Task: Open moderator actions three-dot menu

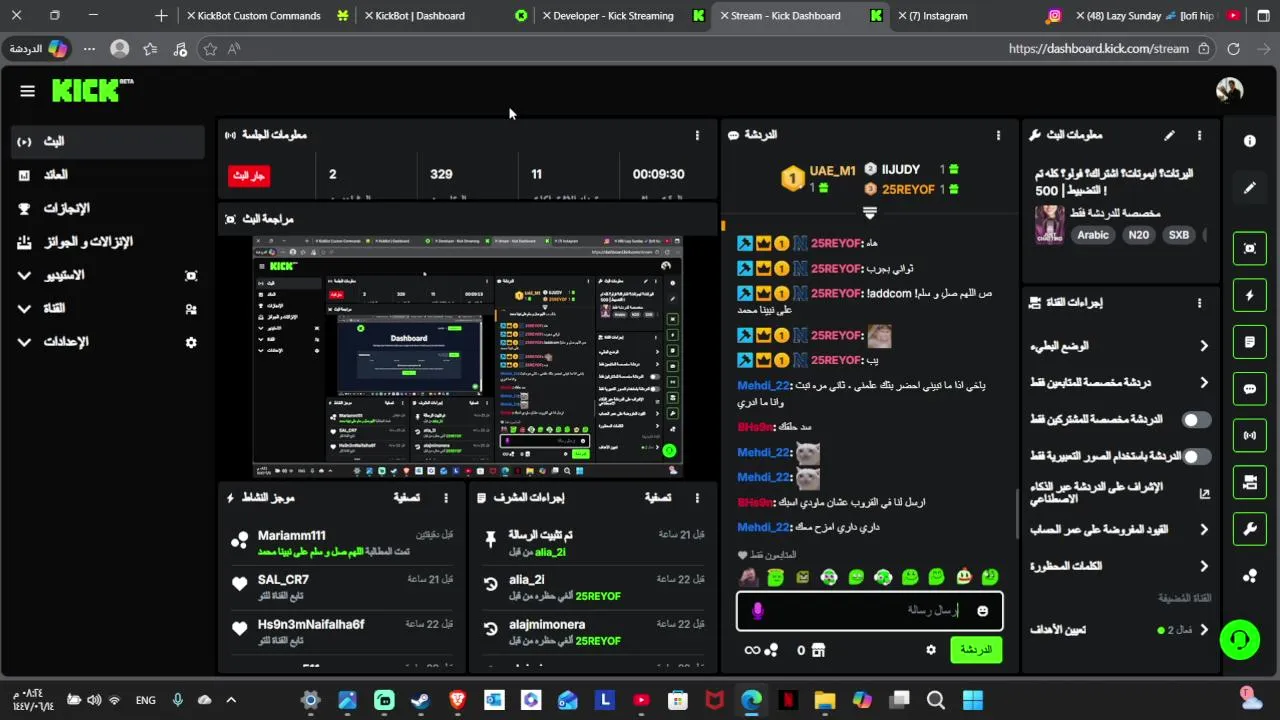Action: tap(697, 497)
